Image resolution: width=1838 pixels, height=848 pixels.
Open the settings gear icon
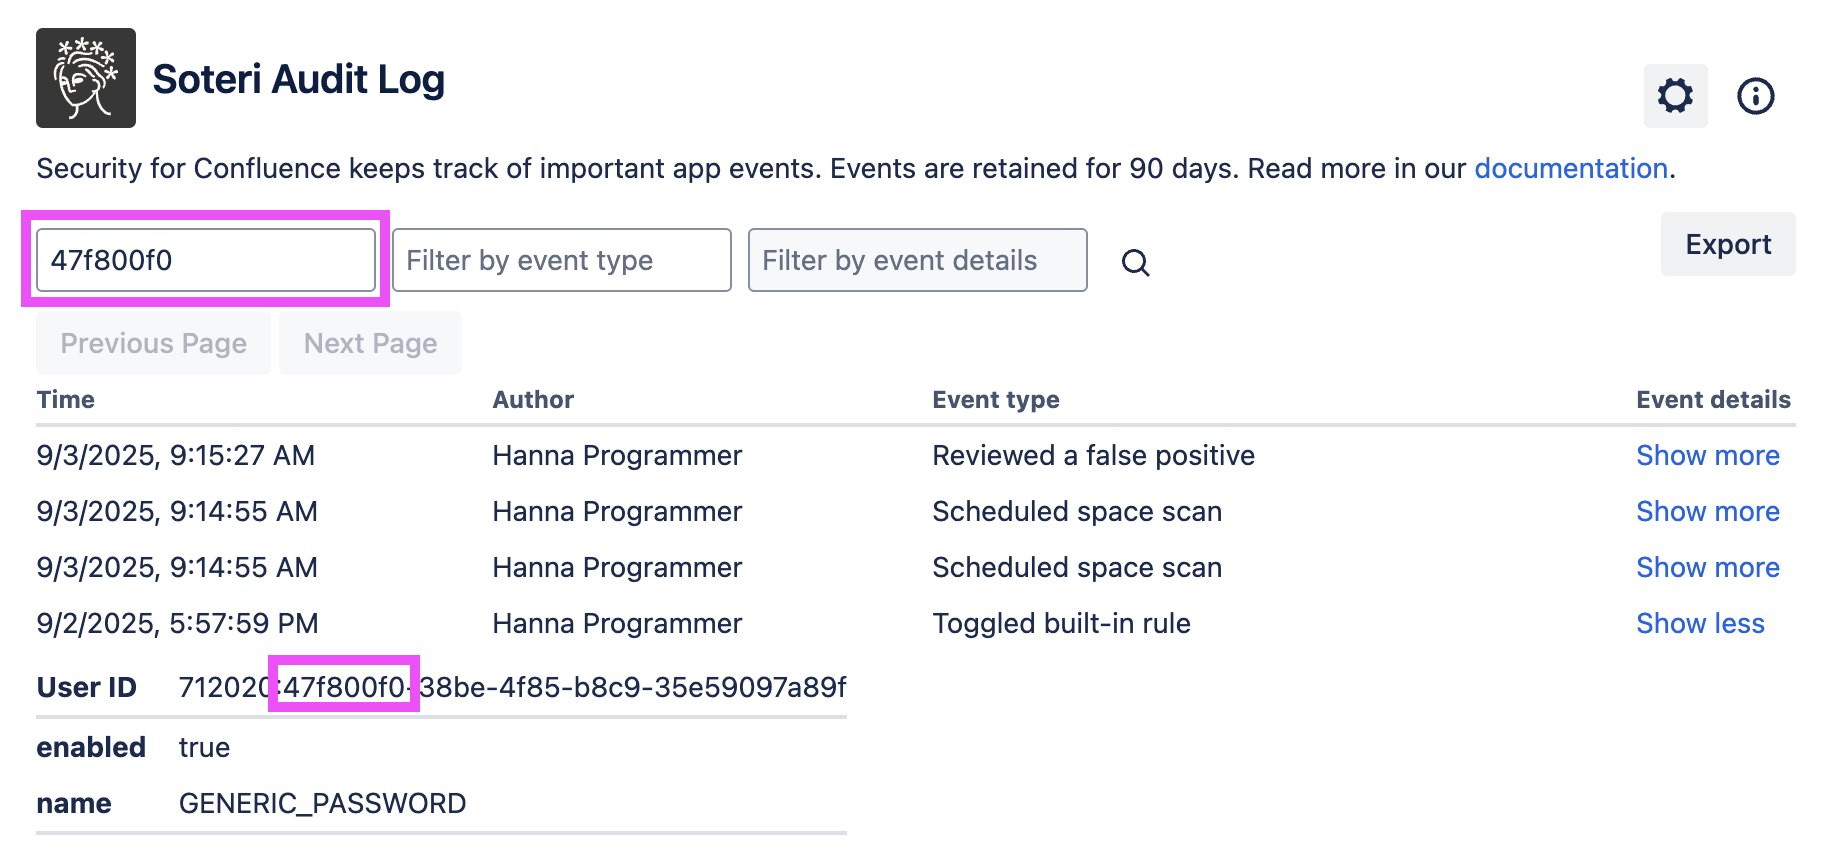1675,96
